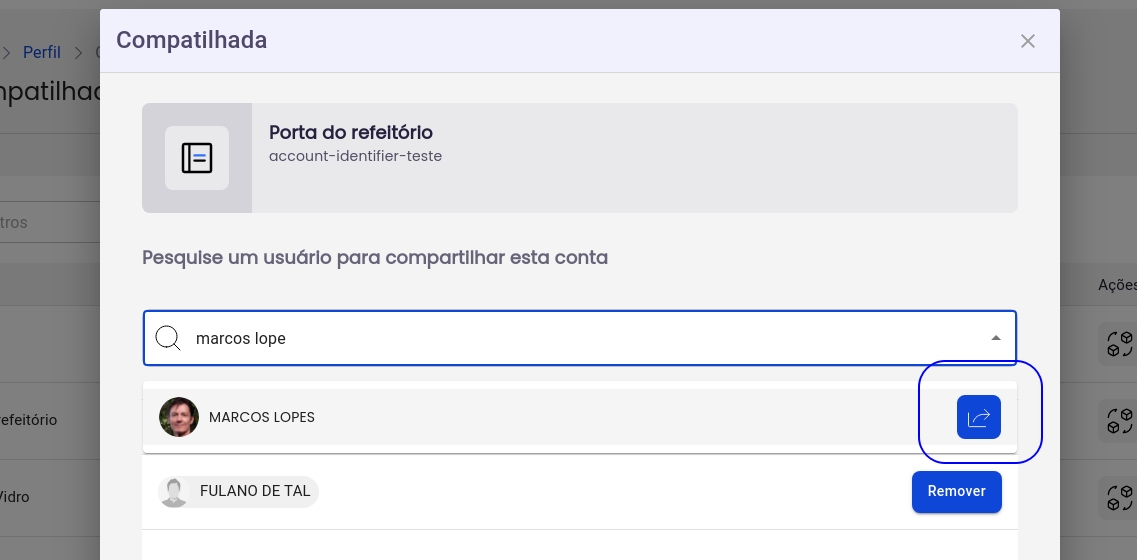
Task: Click the Porta do refeitório account icon
Action: click(x=197, y=158)
